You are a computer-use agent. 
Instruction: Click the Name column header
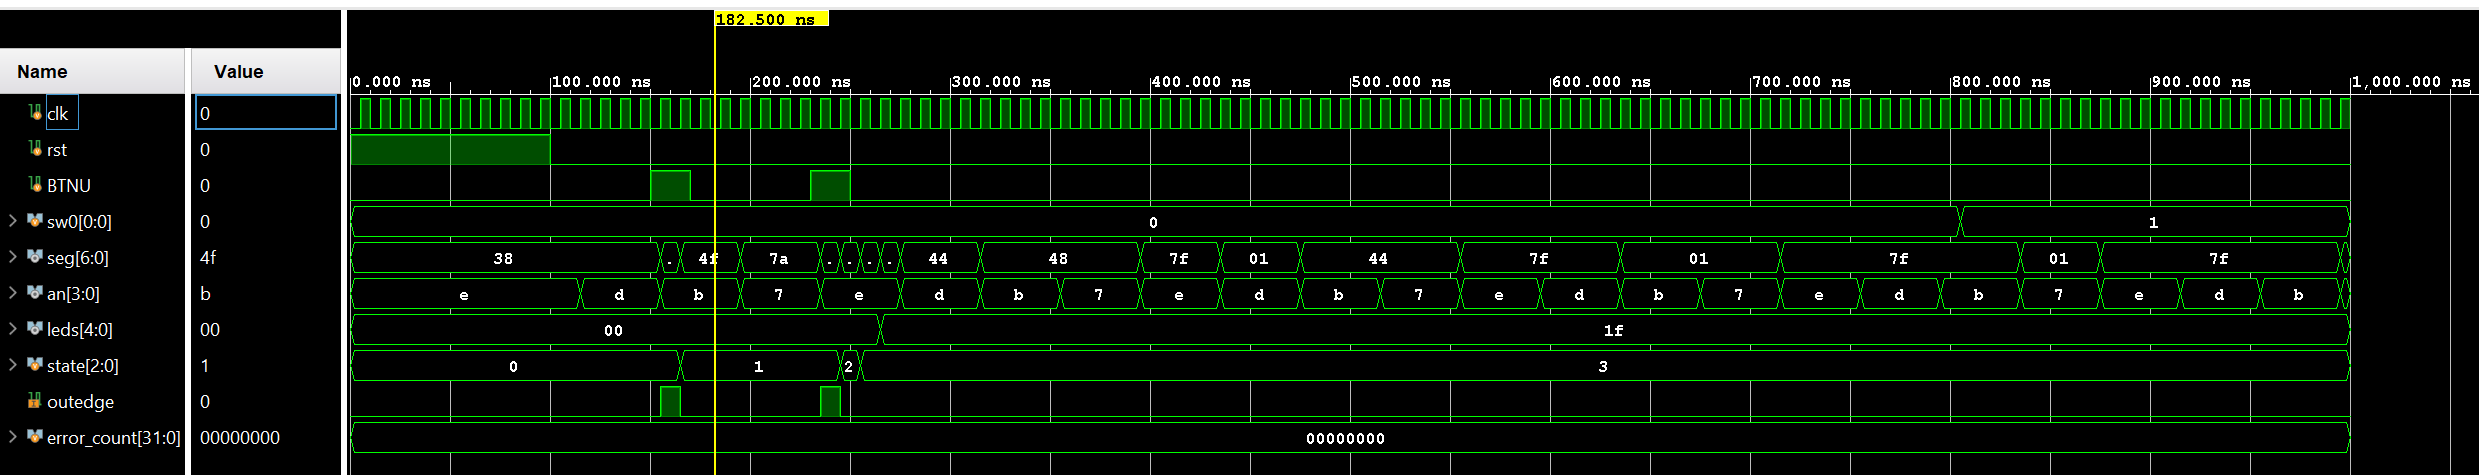coord(93,72)
